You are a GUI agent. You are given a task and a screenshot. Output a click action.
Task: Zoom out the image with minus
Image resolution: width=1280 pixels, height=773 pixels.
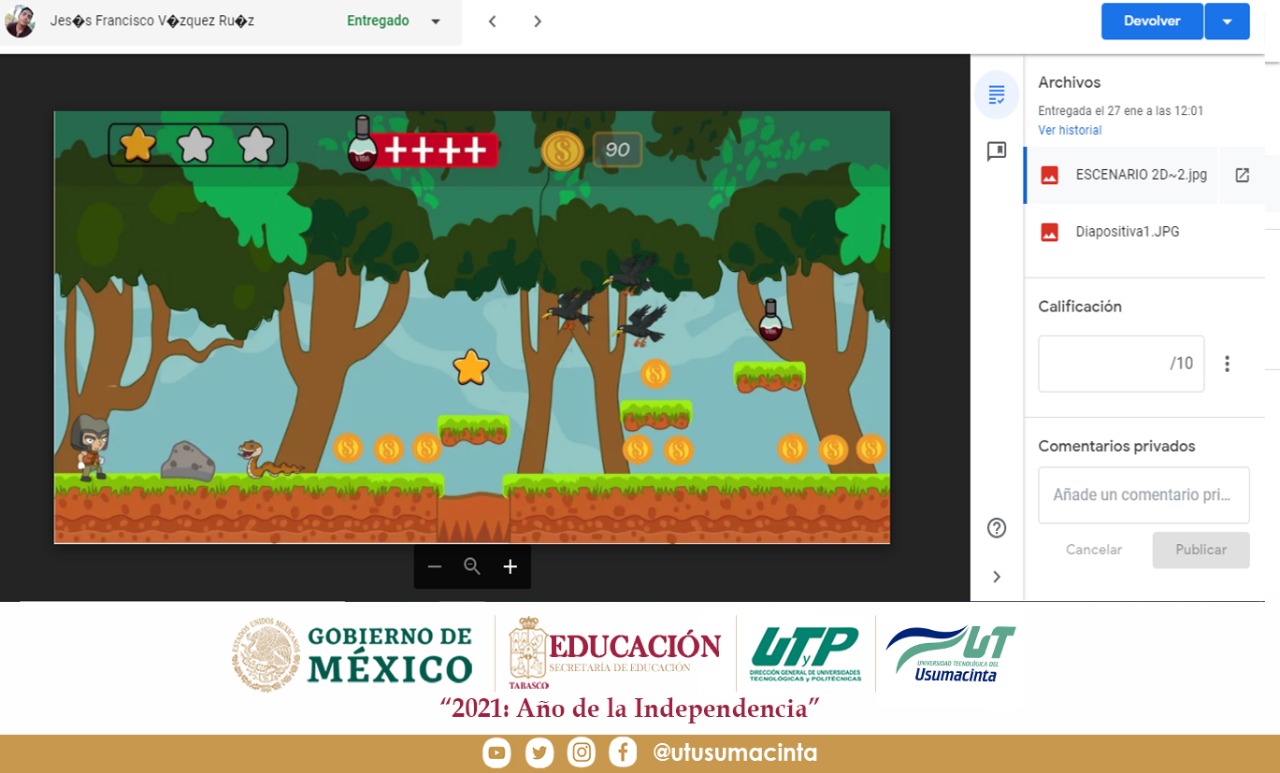(x=434, y=567)
